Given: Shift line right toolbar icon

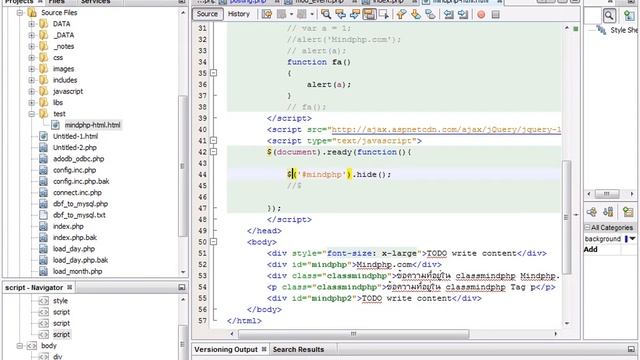Looking at the screenshot, I should [x=463, y=14].
